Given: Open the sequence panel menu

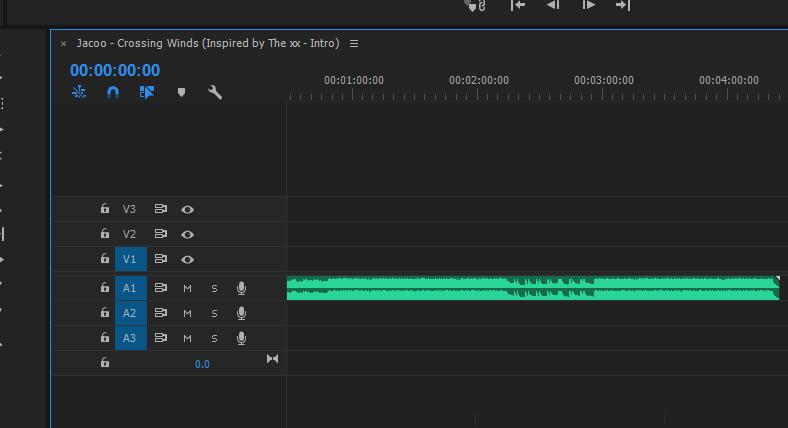Looking at the screenshot, I should [x=354, y=43].
